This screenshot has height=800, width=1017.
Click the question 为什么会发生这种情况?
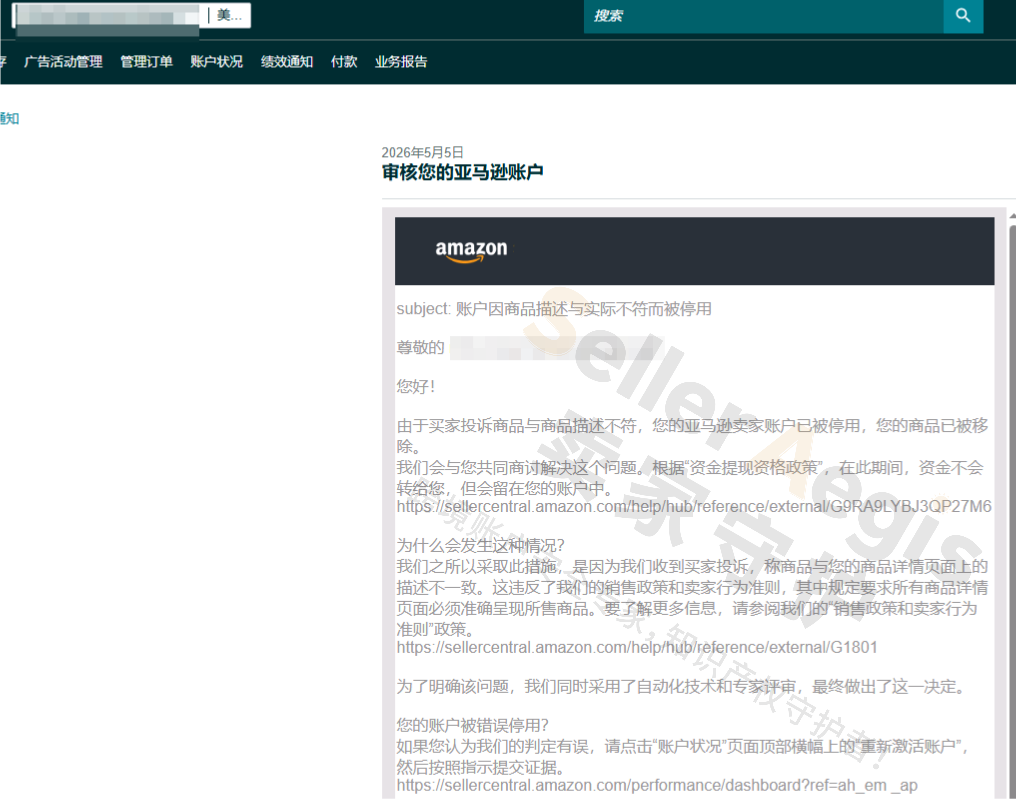[481, 545]
